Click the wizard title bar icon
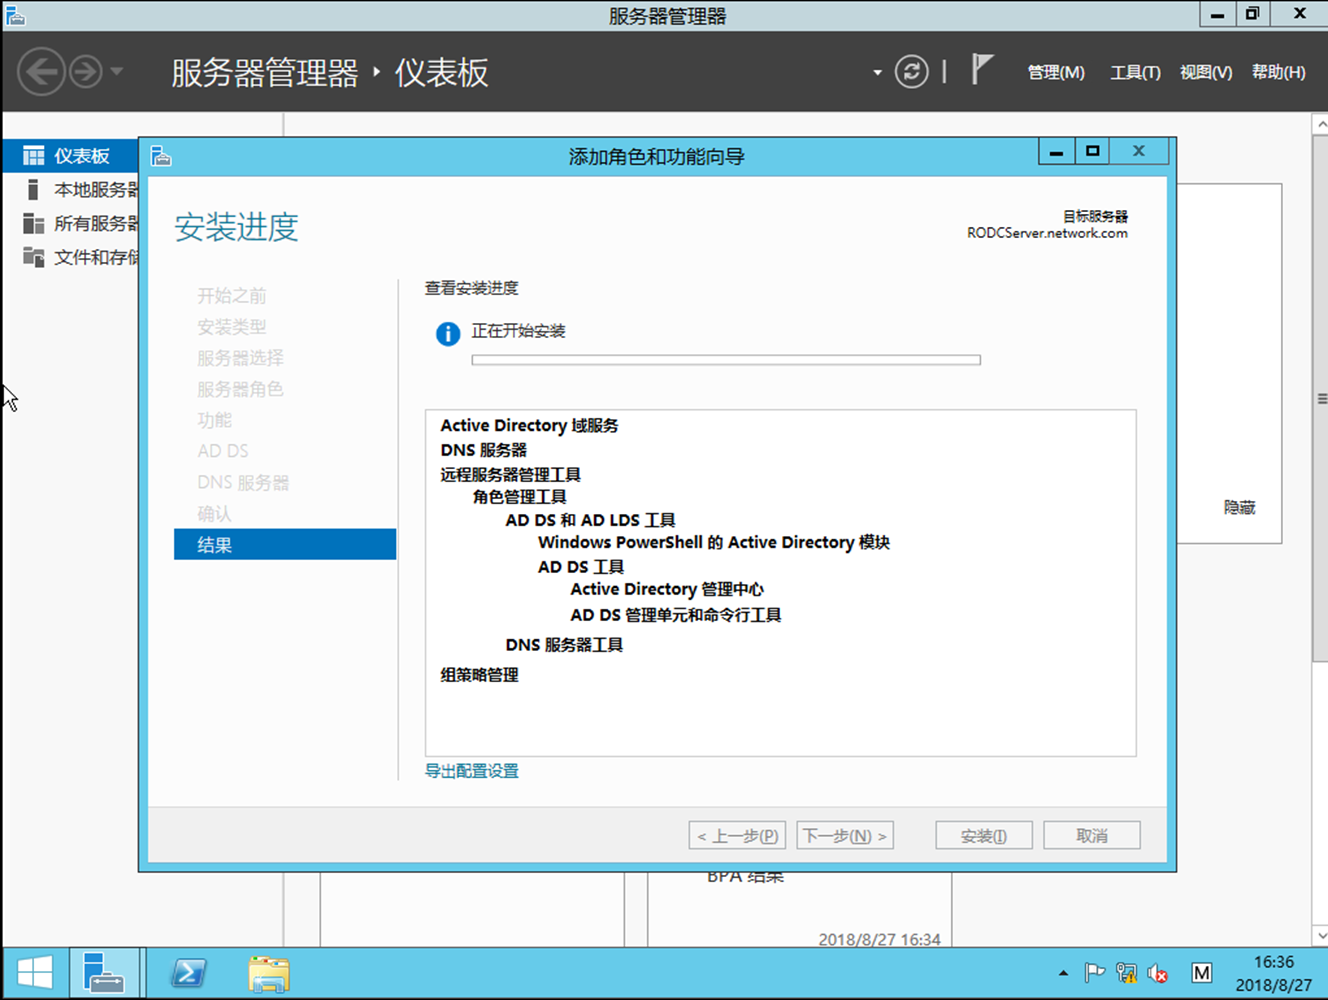 (x=161, y=156)
